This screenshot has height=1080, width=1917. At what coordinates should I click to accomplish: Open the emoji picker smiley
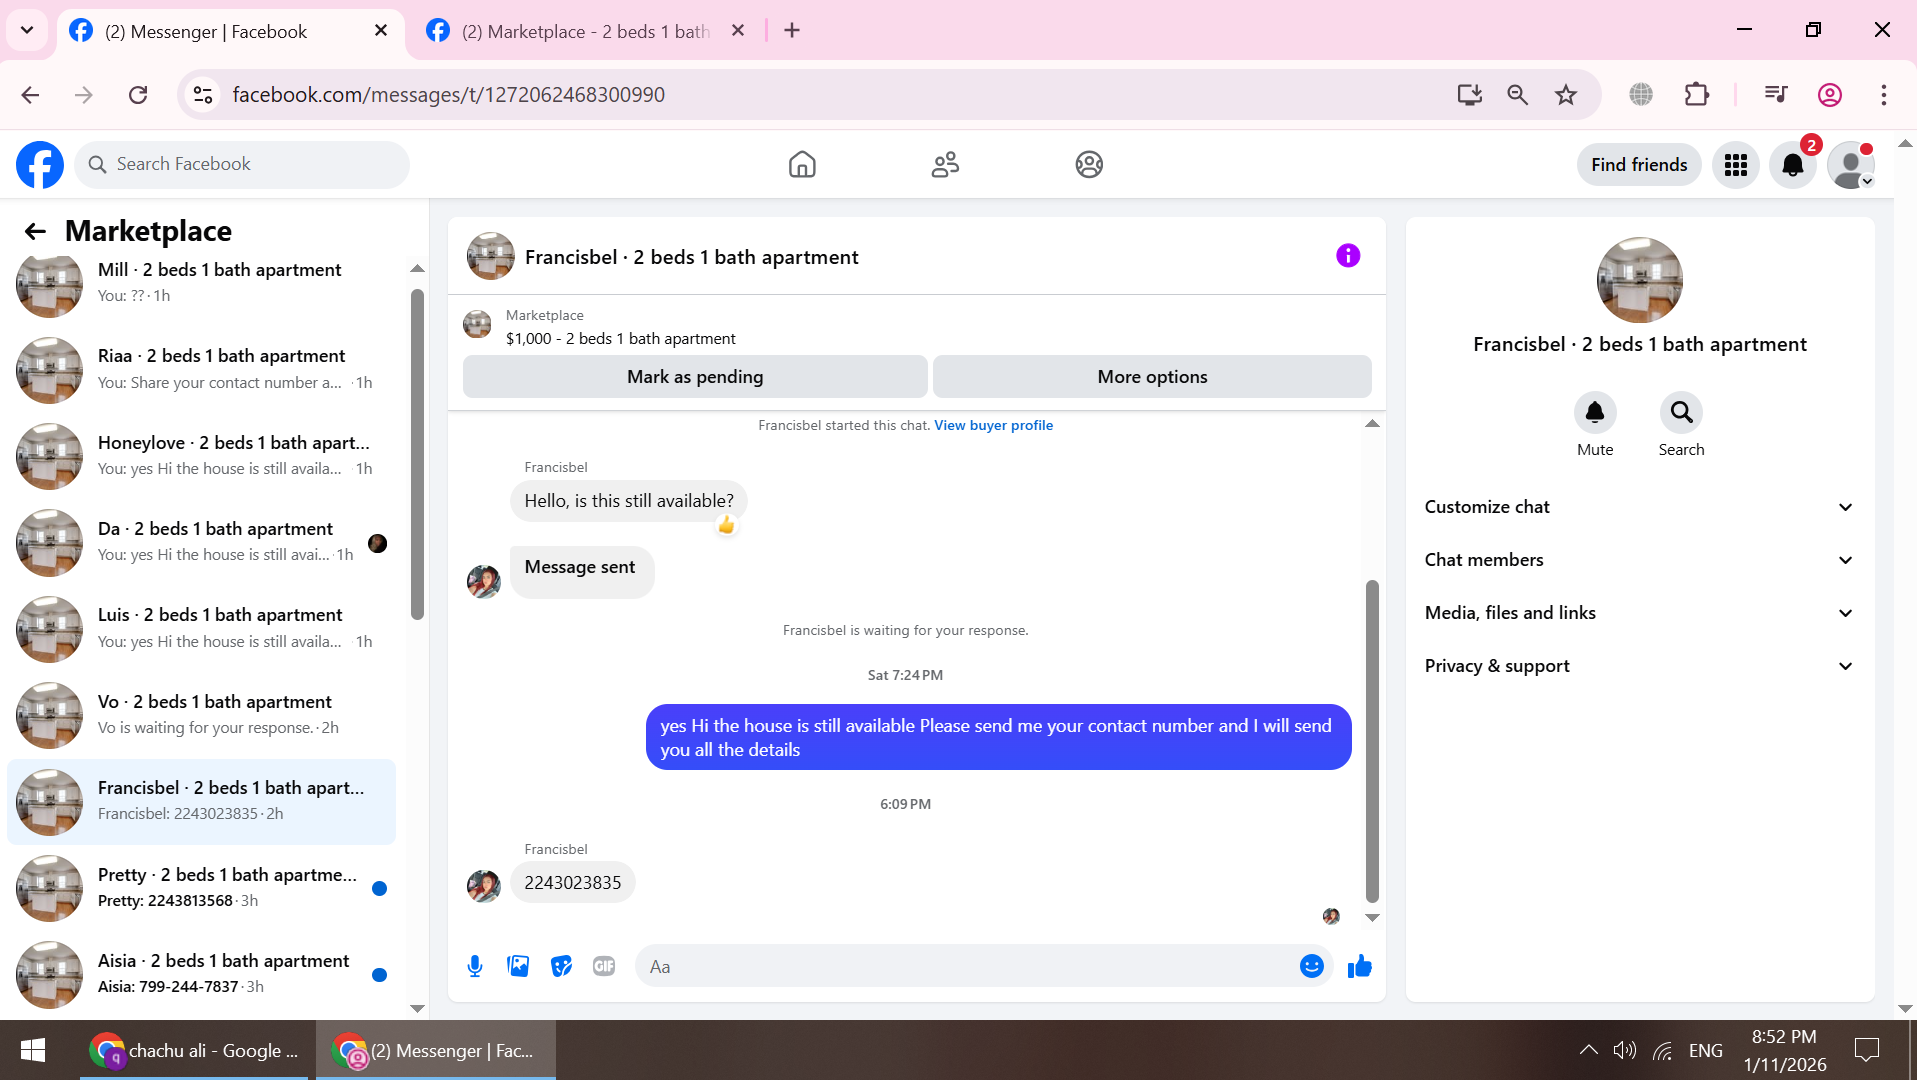point(1312,966)
